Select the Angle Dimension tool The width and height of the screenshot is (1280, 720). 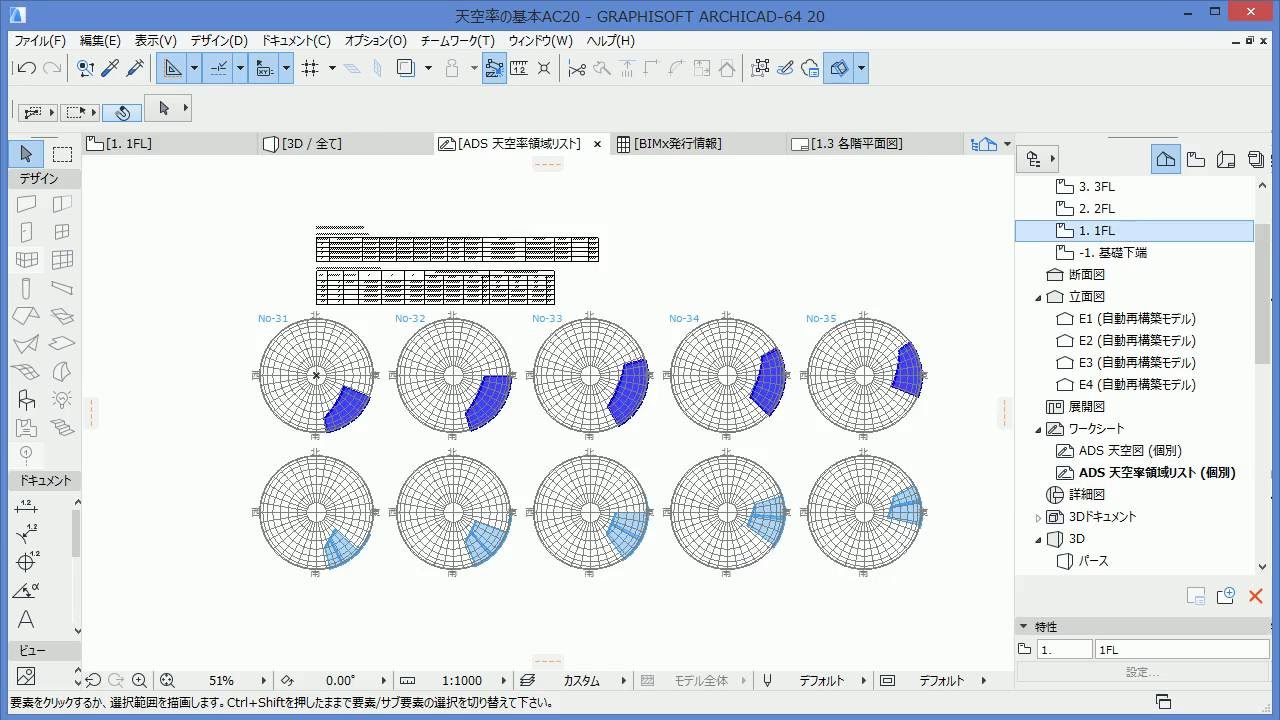pyautogui.click(x=26, y=591)
